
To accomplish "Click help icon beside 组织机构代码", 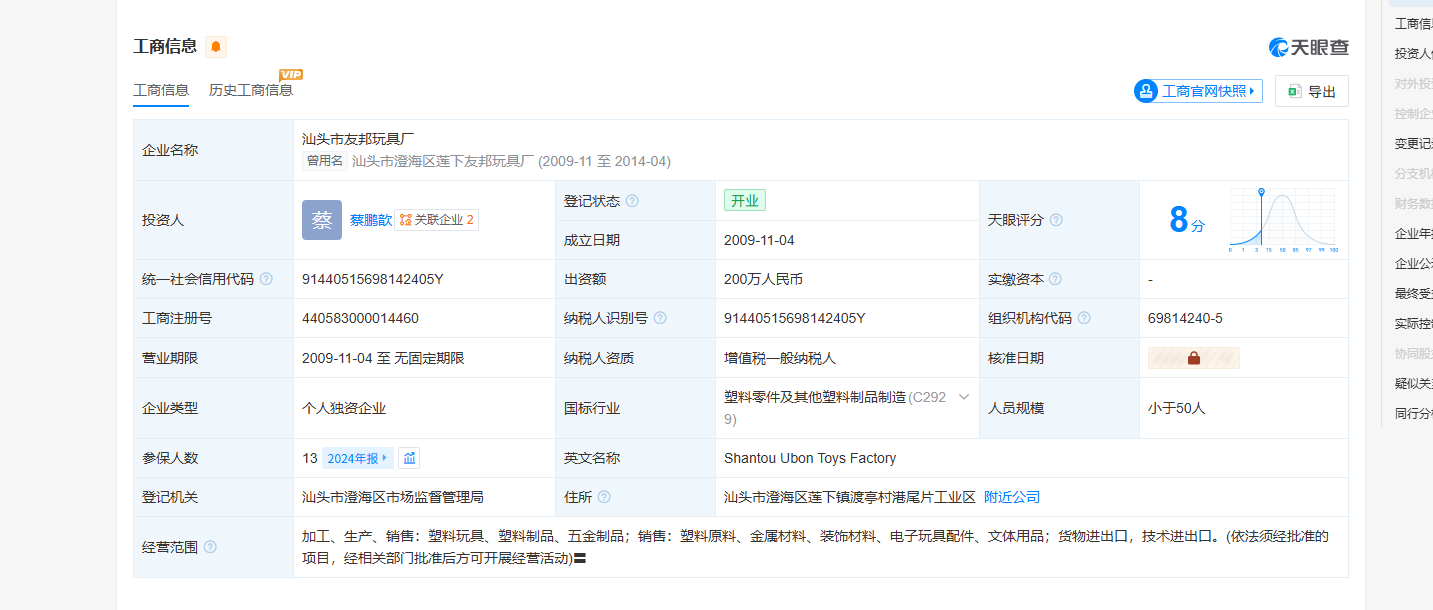I will (x=1084, y=318).
